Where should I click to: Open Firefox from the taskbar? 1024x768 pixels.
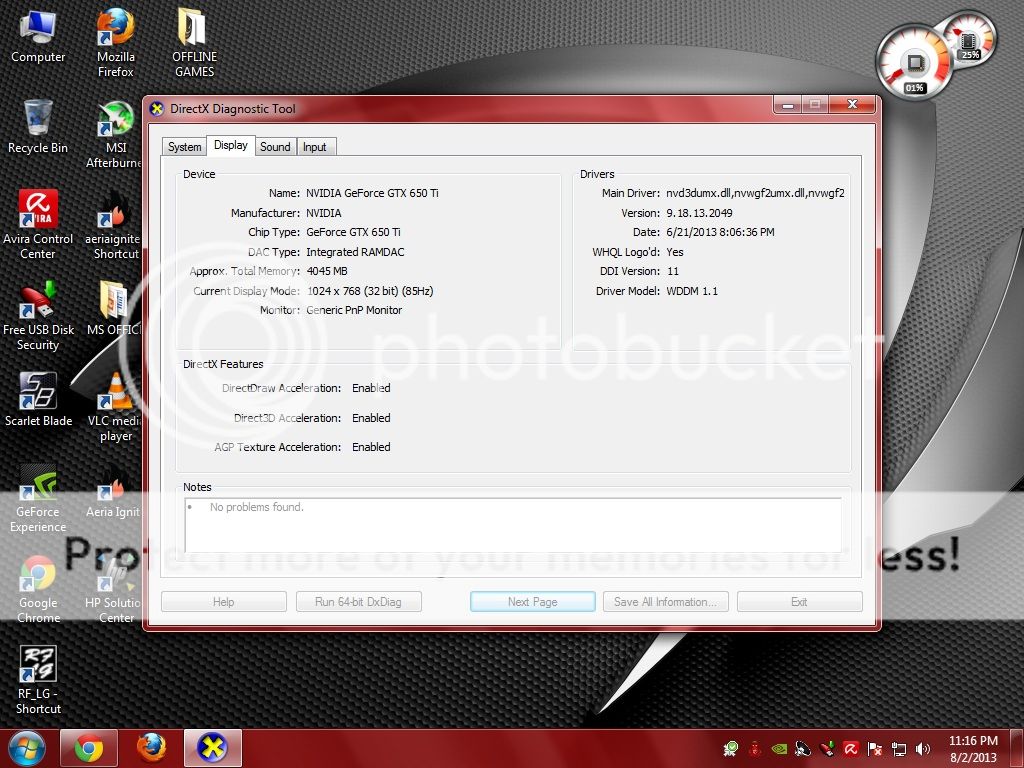pos(151,748)
